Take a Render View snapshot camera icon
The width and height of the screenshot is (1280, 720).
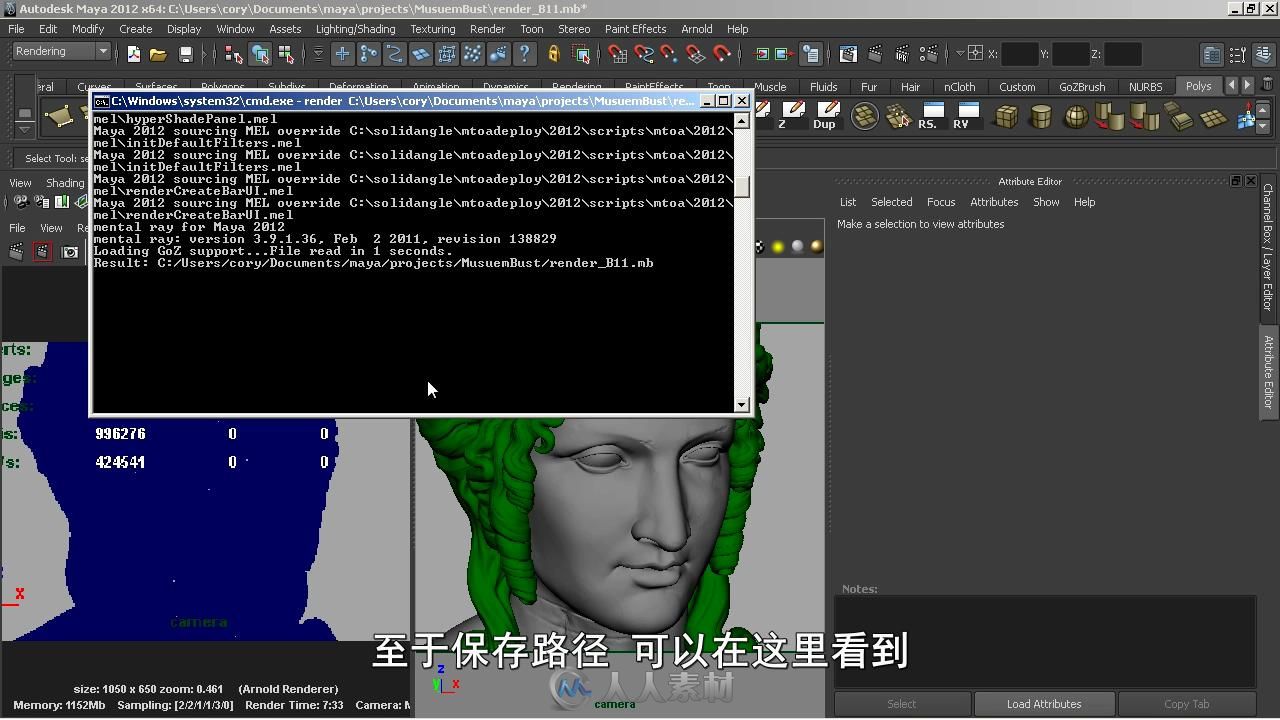(x=69, y=252)
